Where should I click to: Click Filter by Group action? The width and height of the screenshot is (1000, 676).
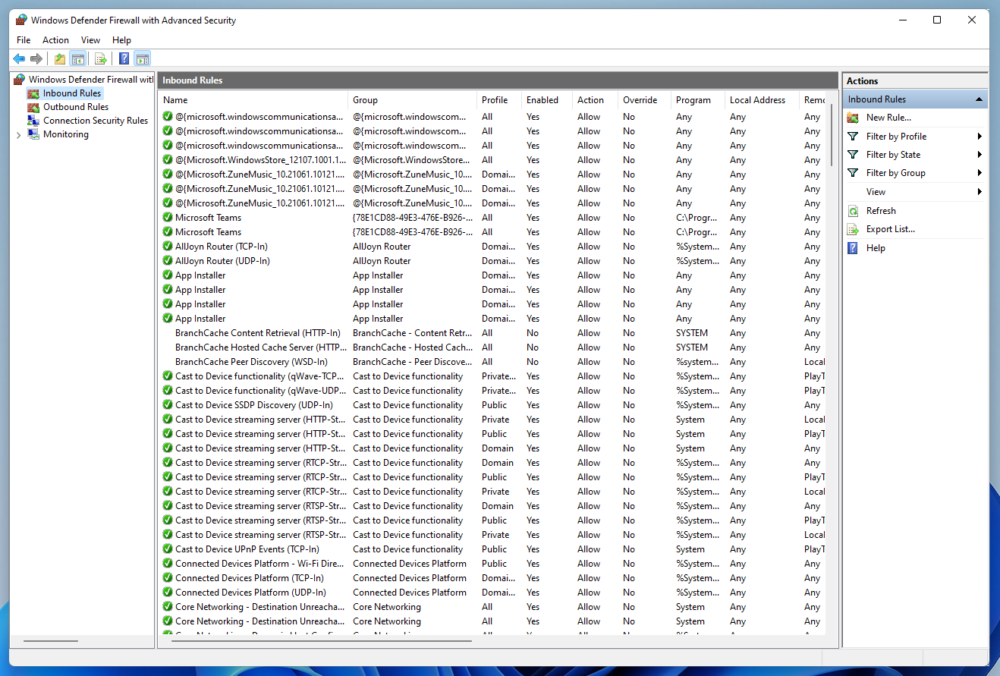point(895,173)
